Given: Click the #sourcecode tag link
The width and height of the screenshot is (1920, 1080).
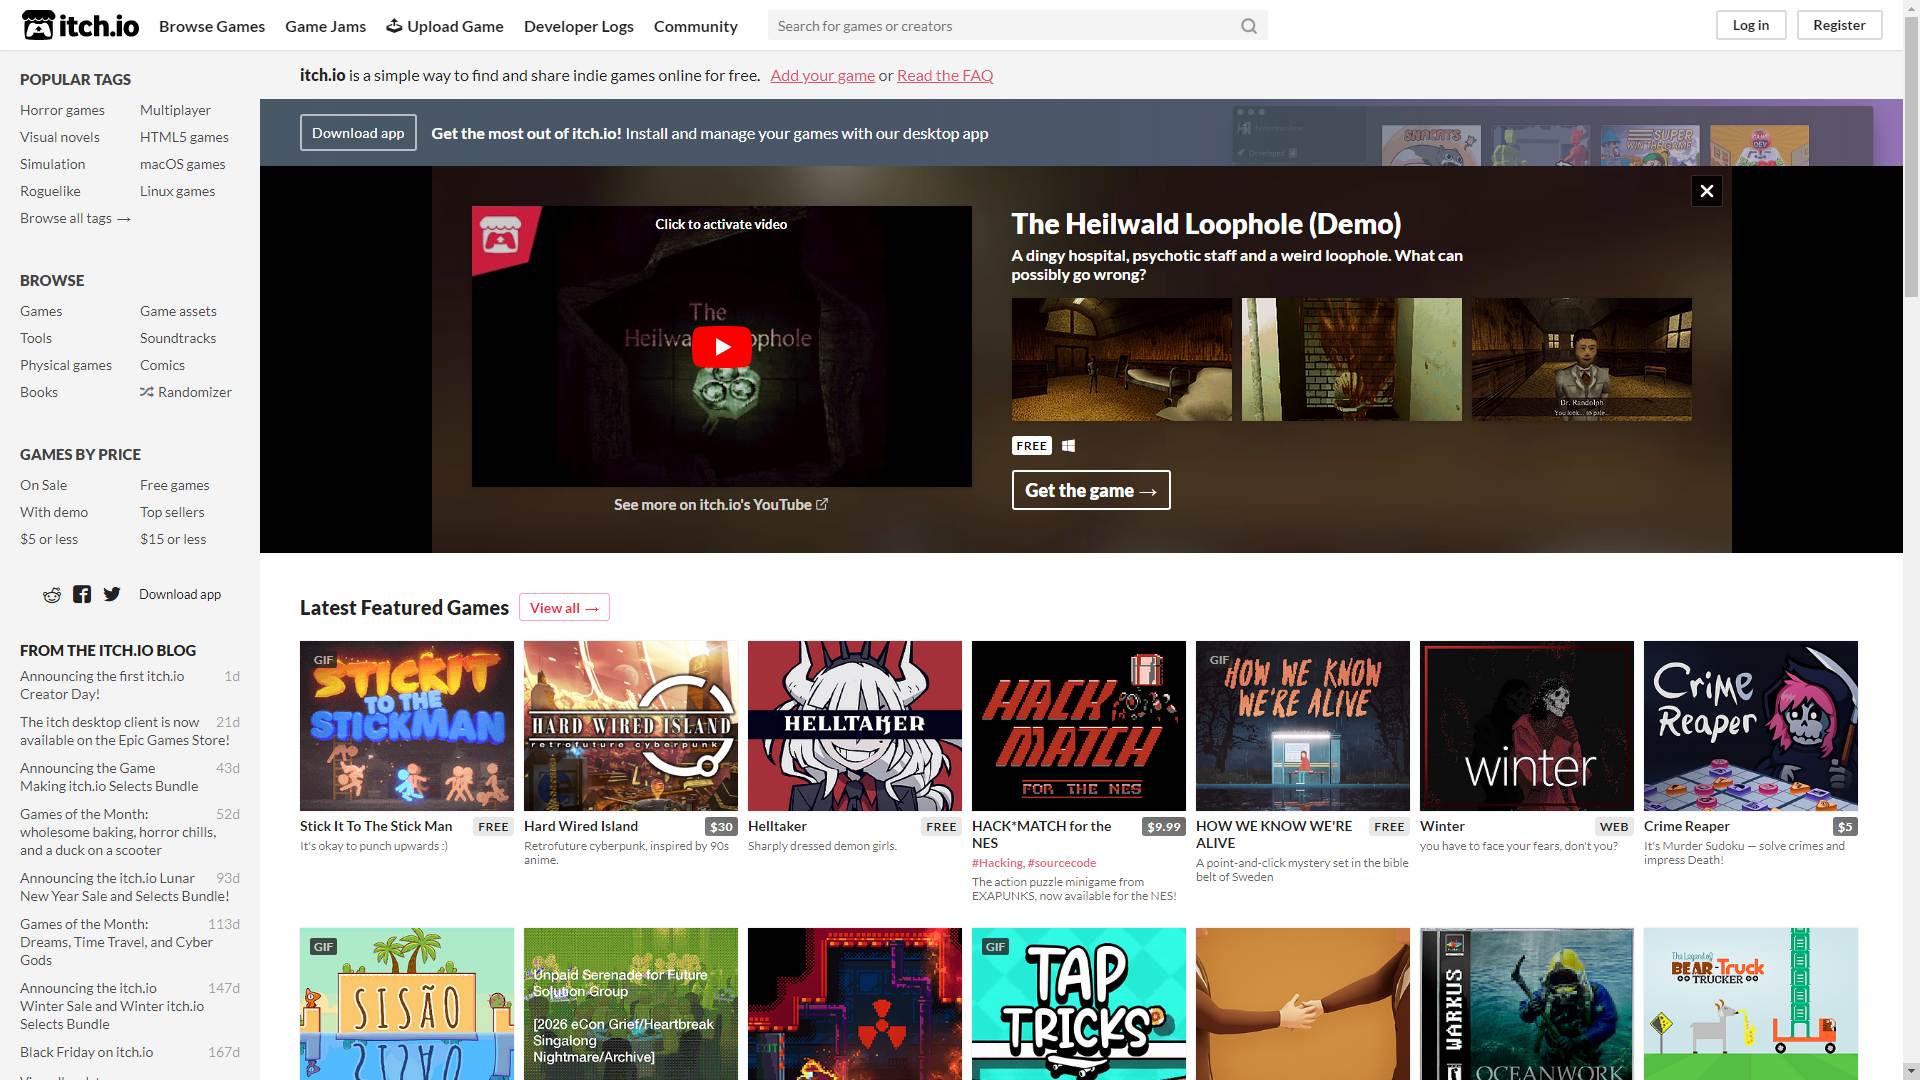Looking at the screenshot, I should pos(1062,863).
